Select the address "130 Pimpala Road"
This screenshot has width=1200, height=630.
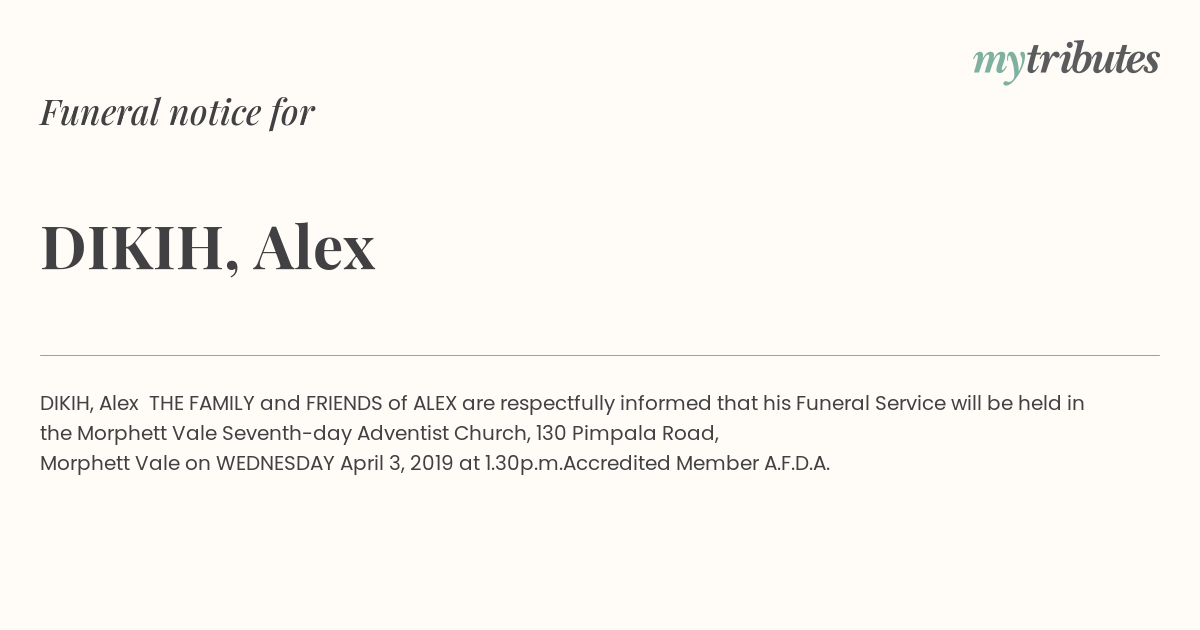point(626,434)
